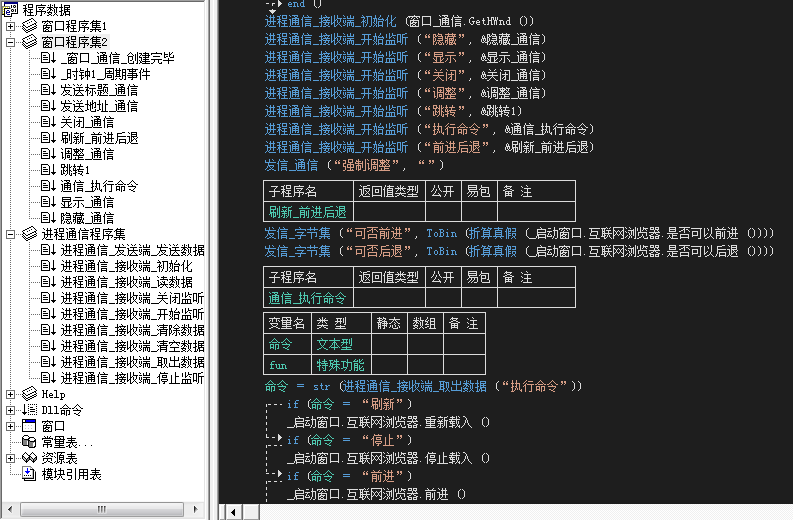Click the 发信_字节集 “可否后退” line
The image size is (793, 520).
[519, 251]
